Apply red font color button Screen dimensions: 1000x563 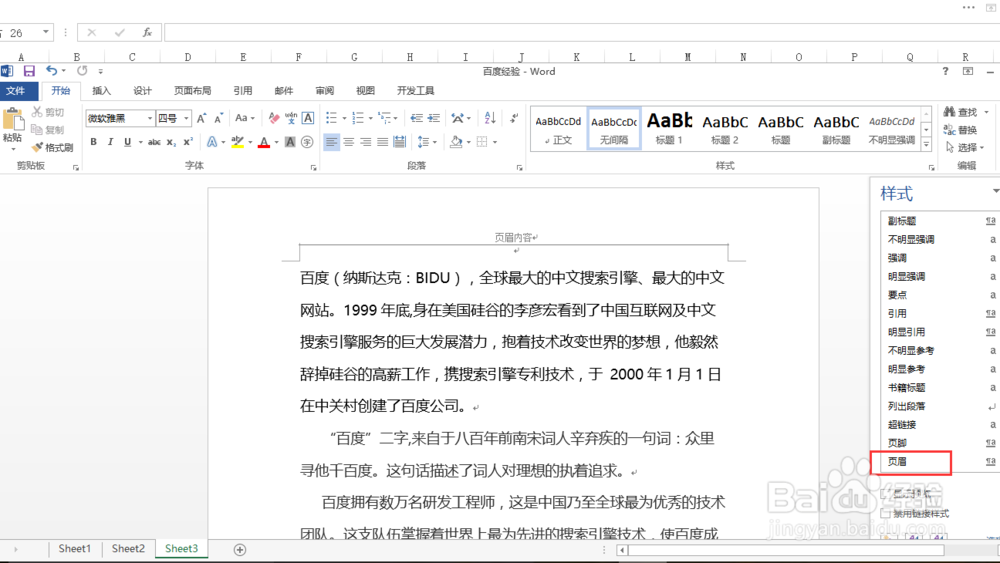pos(264,142)
